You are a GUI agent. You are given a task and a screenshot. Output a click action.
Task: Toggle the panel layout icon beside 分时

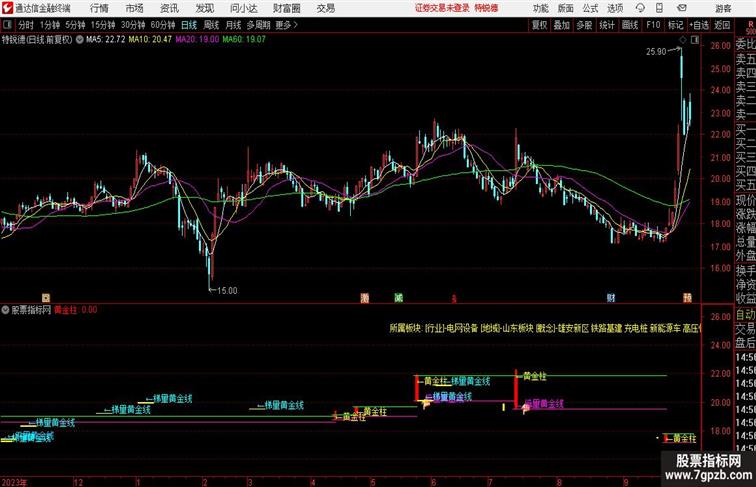click(7, 25)
